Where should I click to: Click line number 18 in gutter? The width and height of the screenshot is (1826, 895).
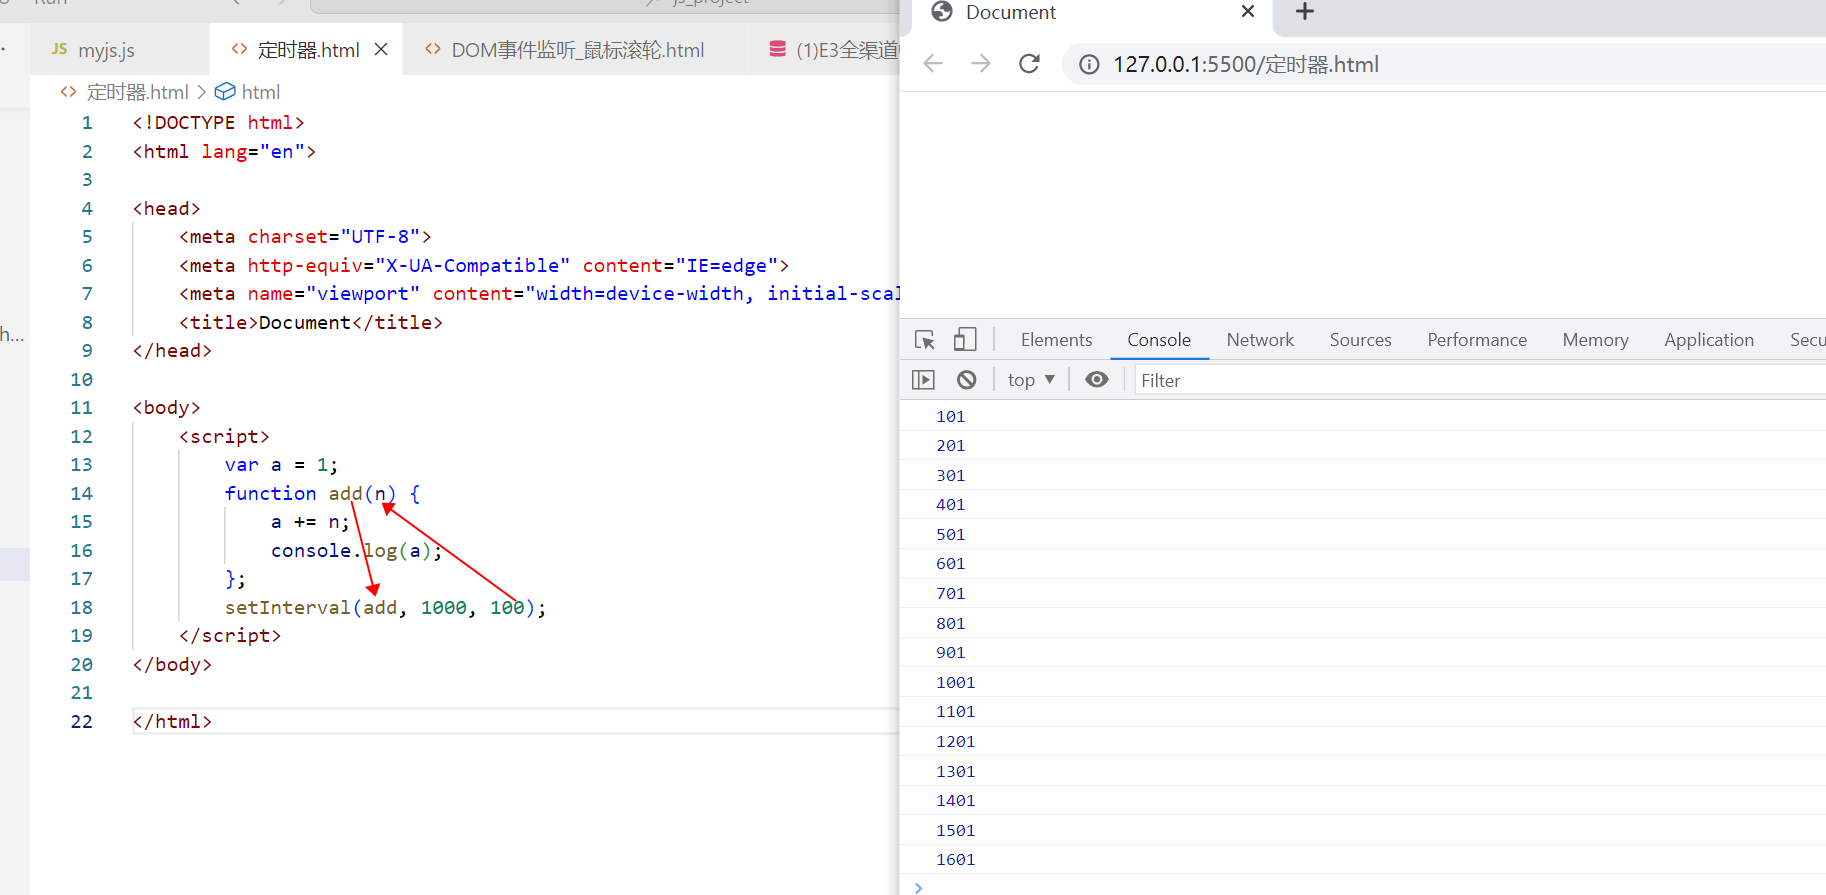click(82, 607)
